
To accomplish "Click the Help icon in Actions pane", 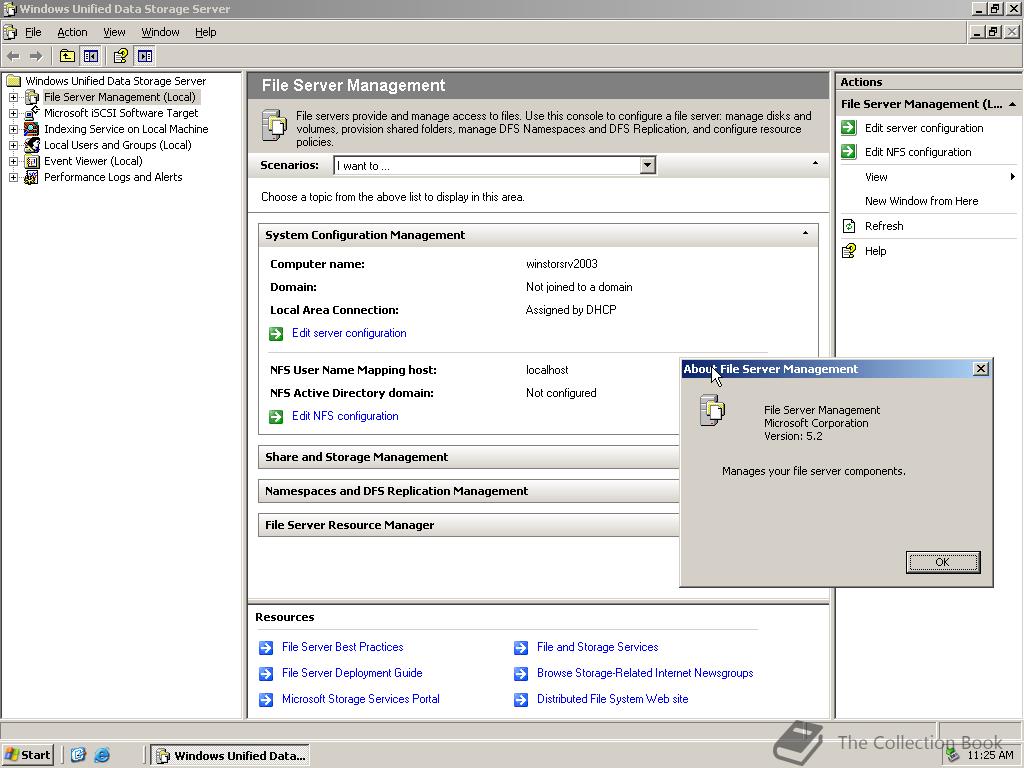I will [848, 251].
